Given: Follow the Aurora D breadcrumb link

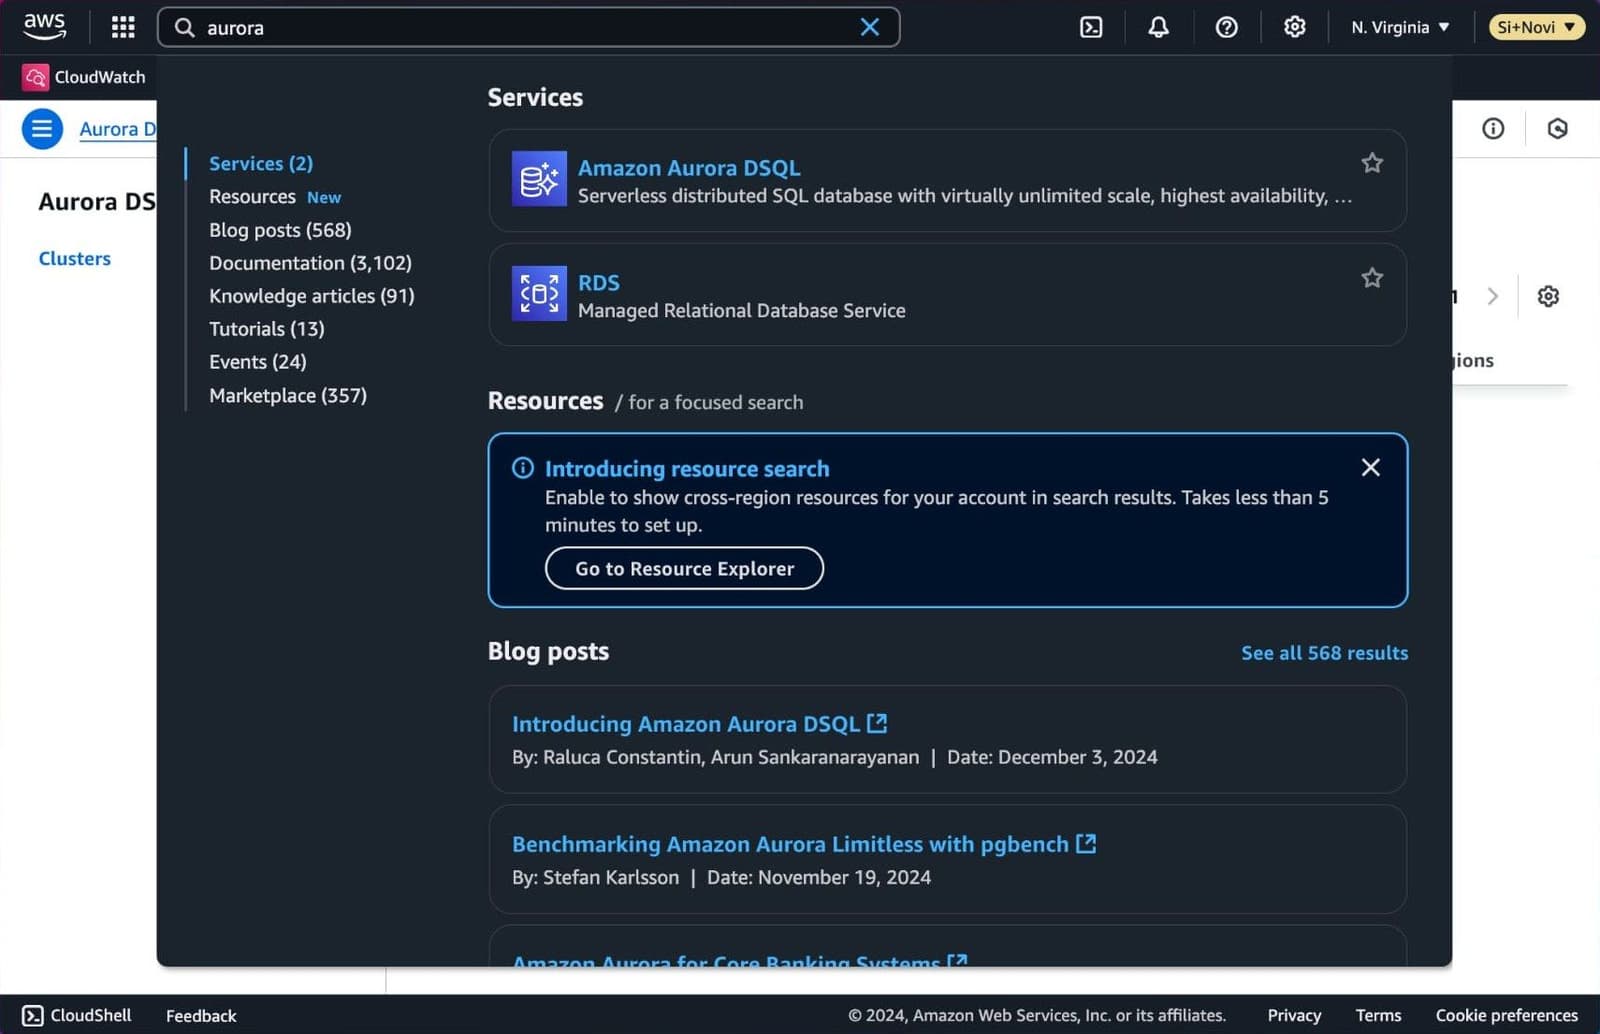Looking at the screenshot, I should (117, 129).
